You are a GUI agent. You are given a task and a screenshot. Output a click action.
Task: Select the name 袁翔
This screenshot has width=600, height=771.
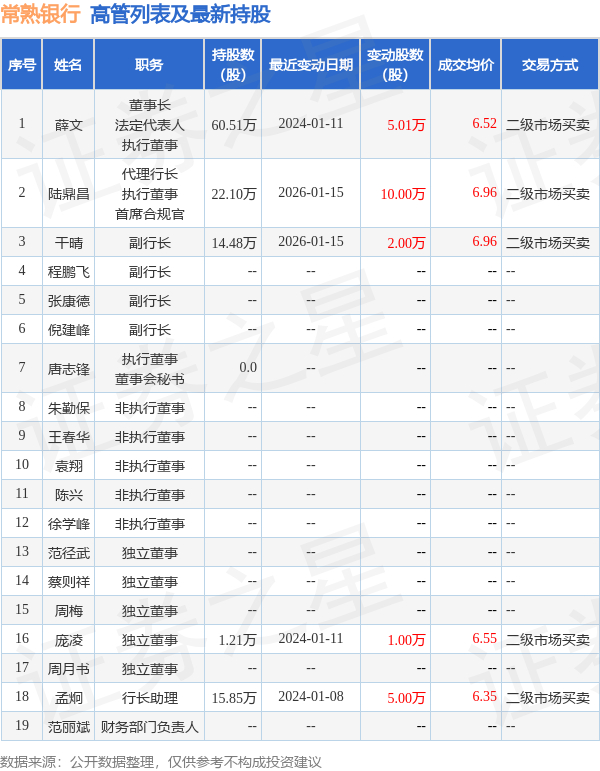[68, 466]
